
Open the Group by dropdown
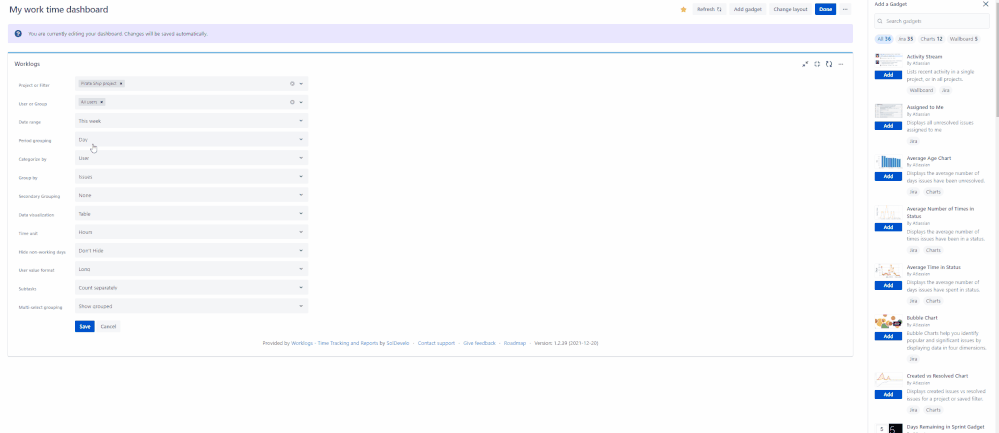point(191,176)
